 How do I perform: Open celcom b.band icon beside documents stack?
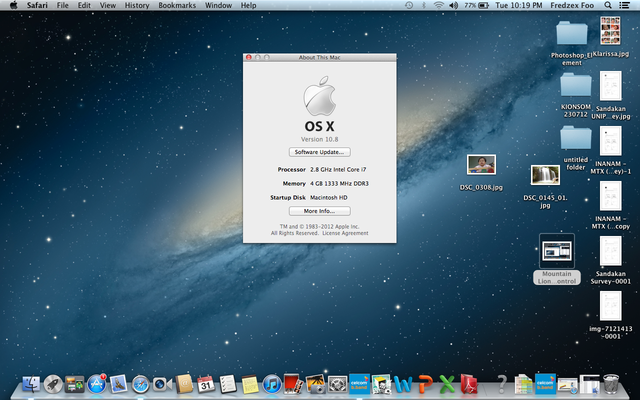(x=545, y=384)
